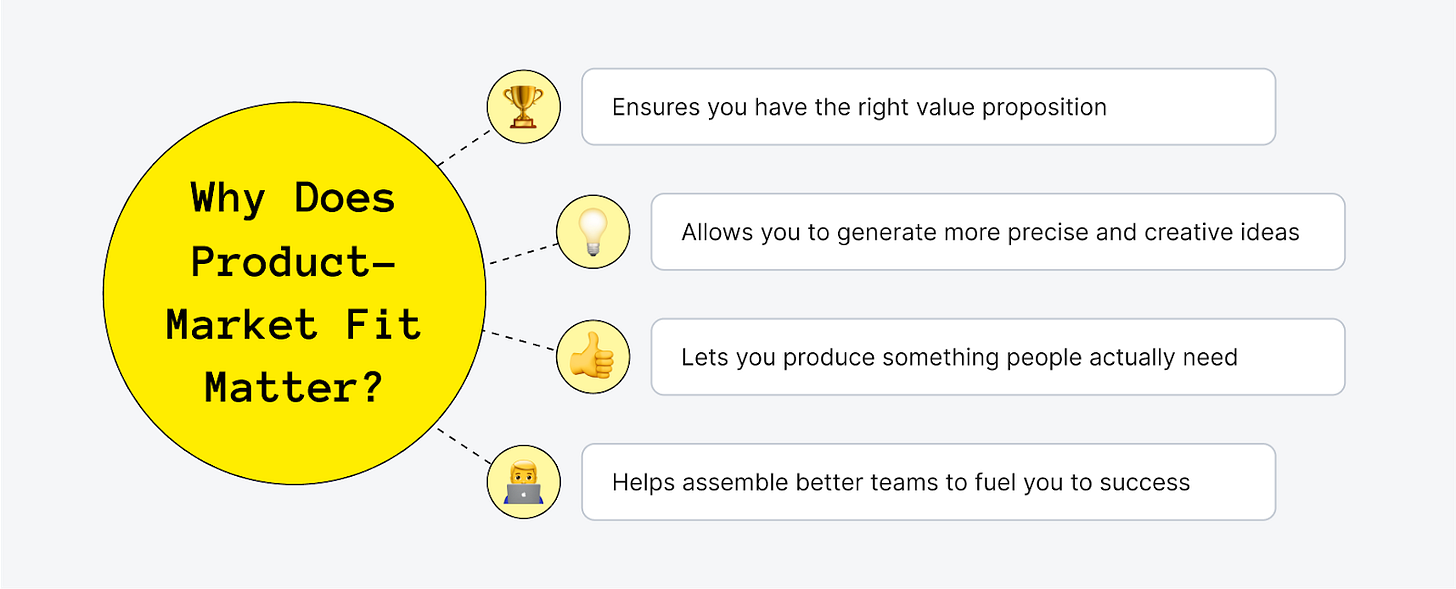The height and width of the screenshot is (589, 1456).
Task: Click the golden trophy icon
Action: tap(523, 106)
